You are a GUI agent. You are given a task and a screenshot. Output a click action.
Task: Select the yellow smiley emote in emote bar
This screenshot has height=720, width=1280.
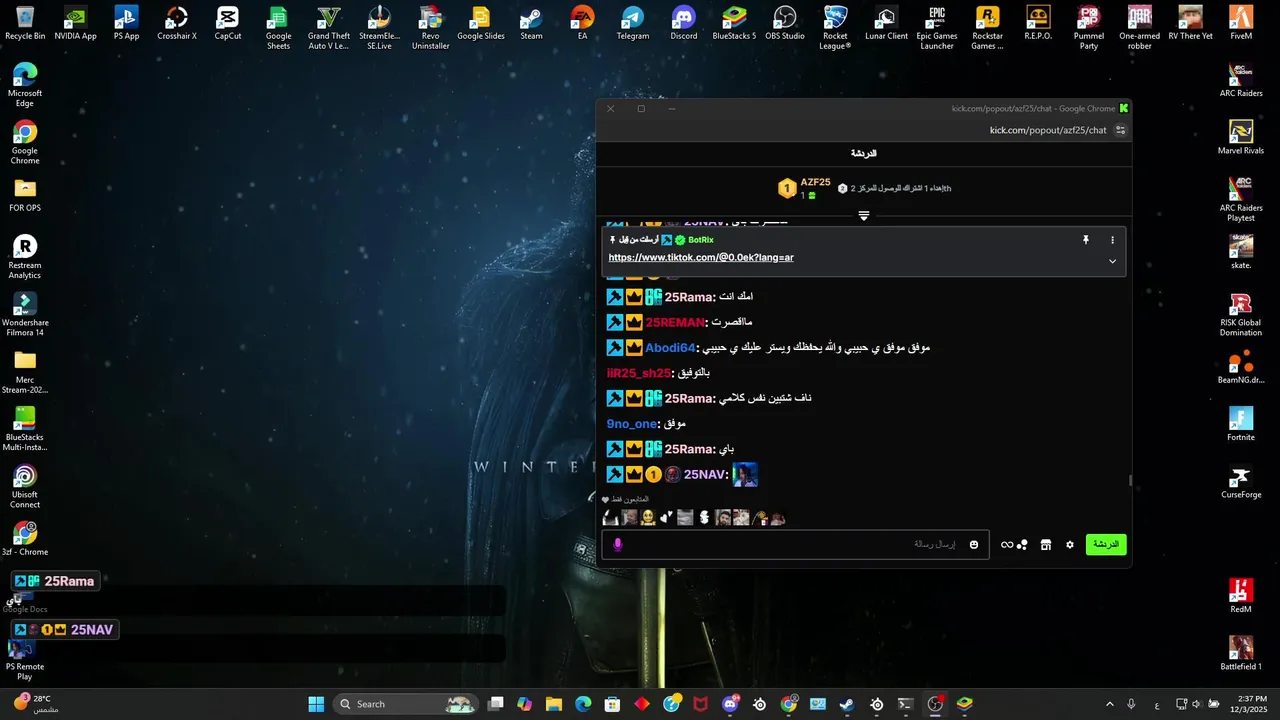point(648,517)
